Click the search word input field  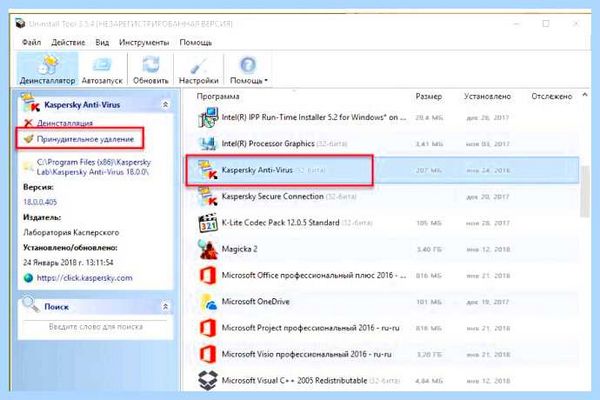(96, 327)
